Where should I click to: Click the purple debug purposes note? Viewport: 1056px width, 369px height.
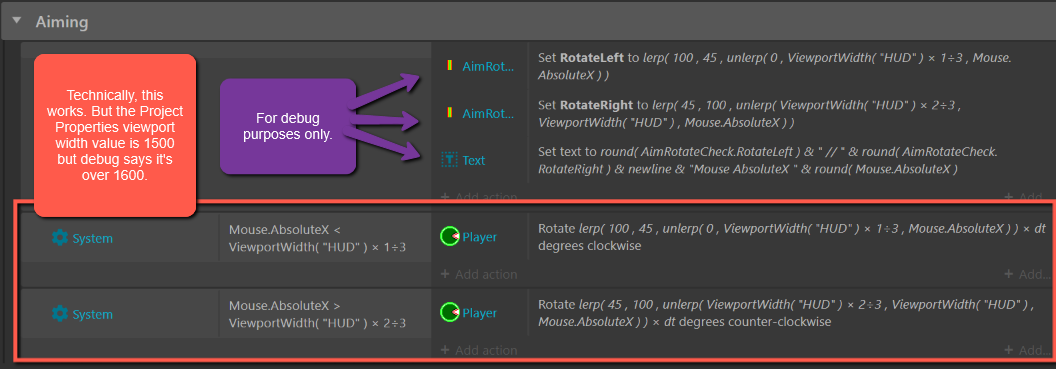288,126
